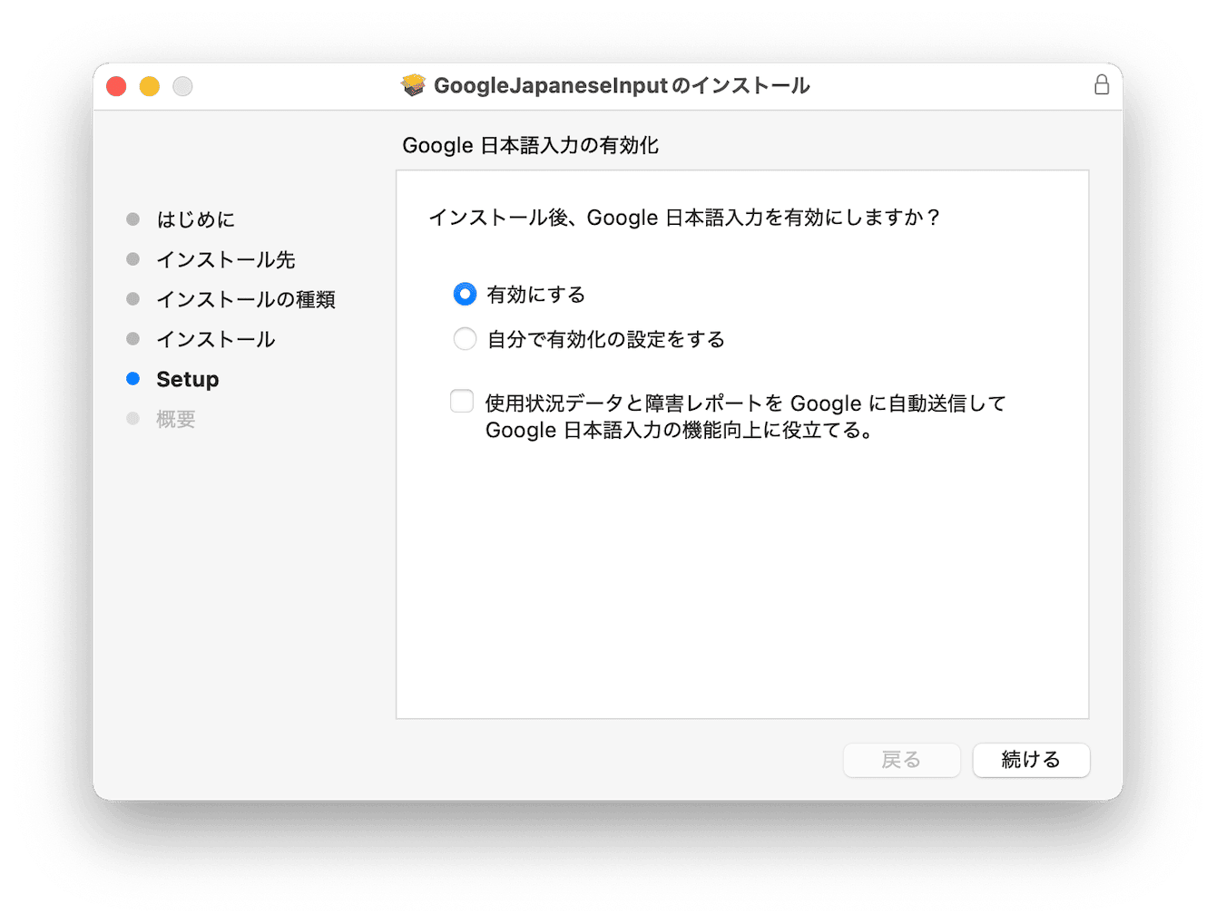Select 自分で有効化の設定をする option
The width and height of the screenshot is (1216, 923).
pyautogui.click(x=465, y=338)
